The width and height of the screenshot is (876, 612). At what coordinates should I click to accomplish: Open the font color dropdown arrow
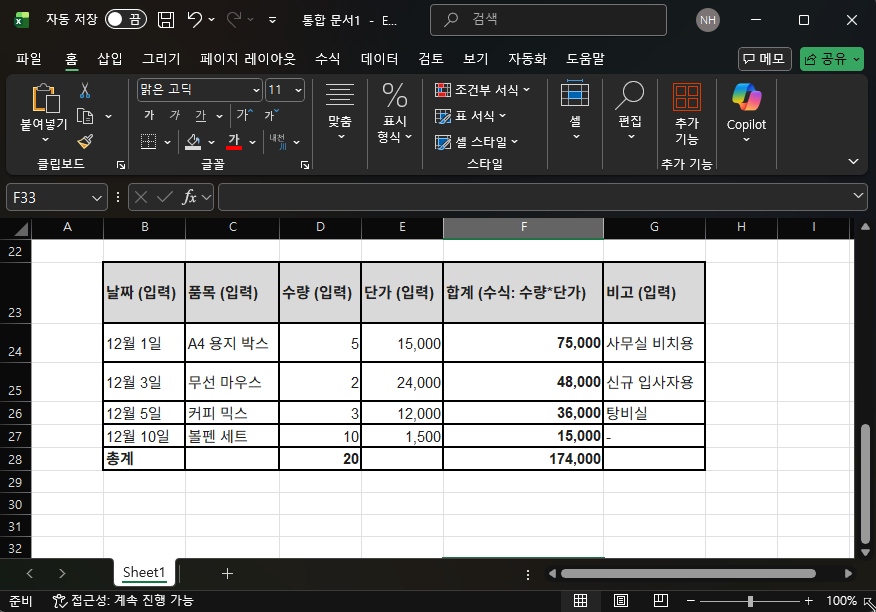(254, 141)
